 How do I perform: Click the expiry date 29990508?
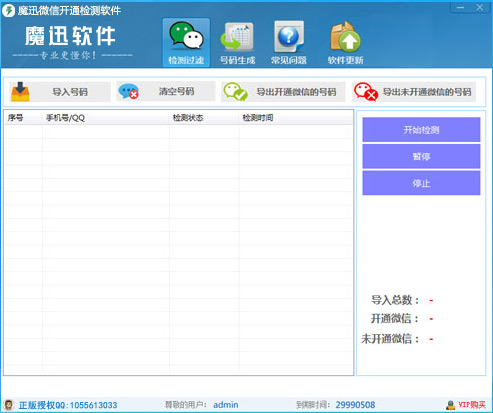pos(355,405)
